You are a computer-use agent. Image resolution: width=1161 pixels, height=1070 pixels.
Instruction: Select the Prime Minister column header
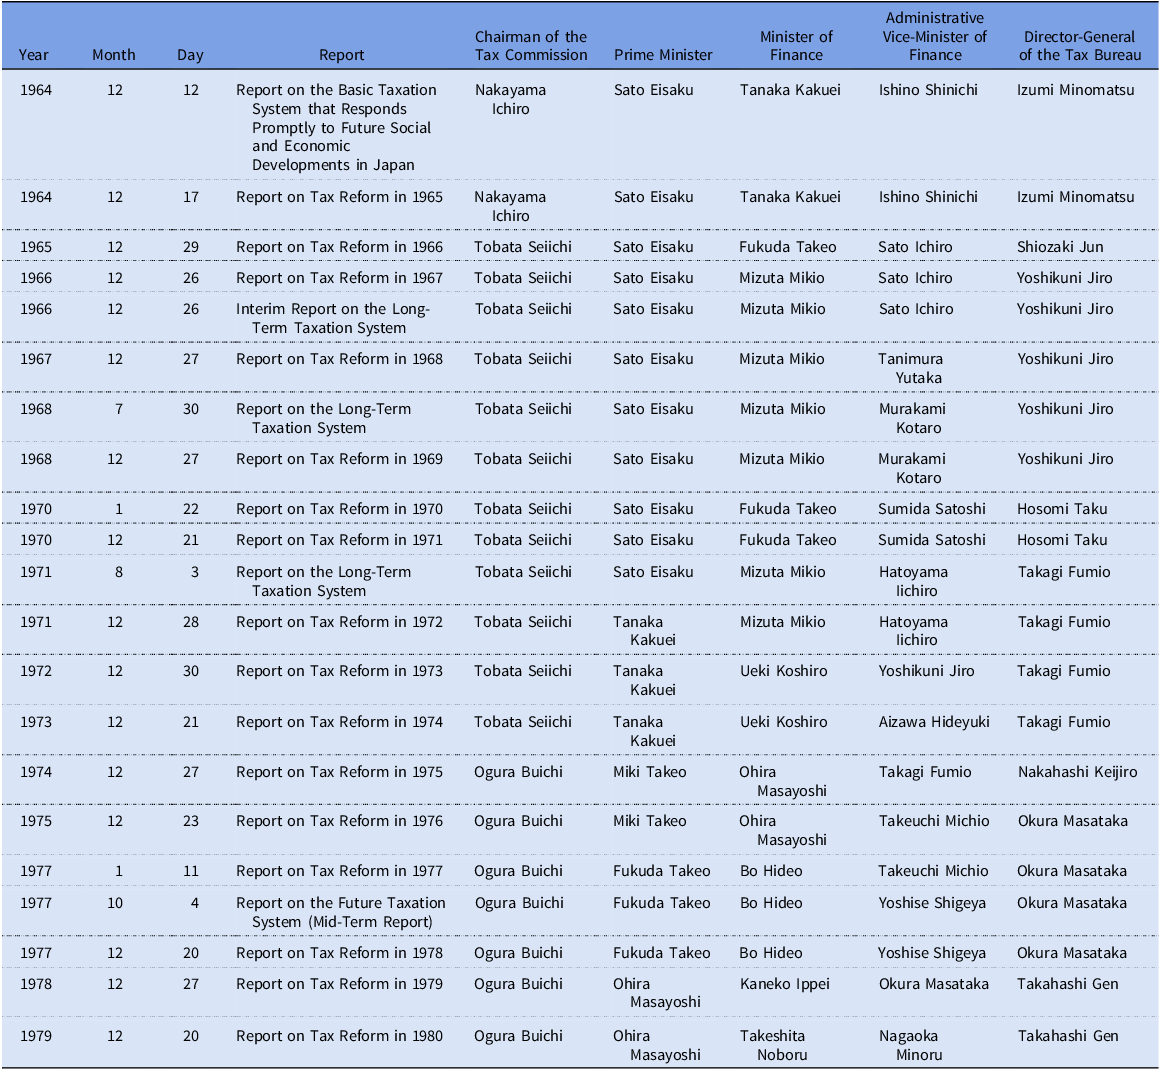[663, 55]
